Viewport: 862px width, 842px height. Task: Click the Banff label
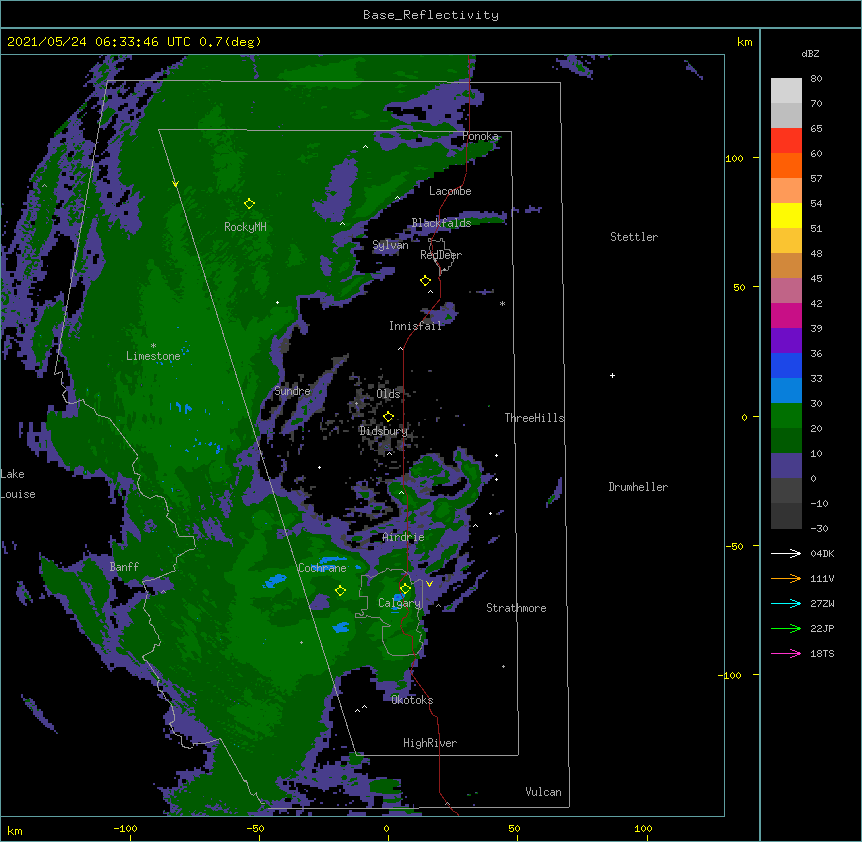[124, 567]
